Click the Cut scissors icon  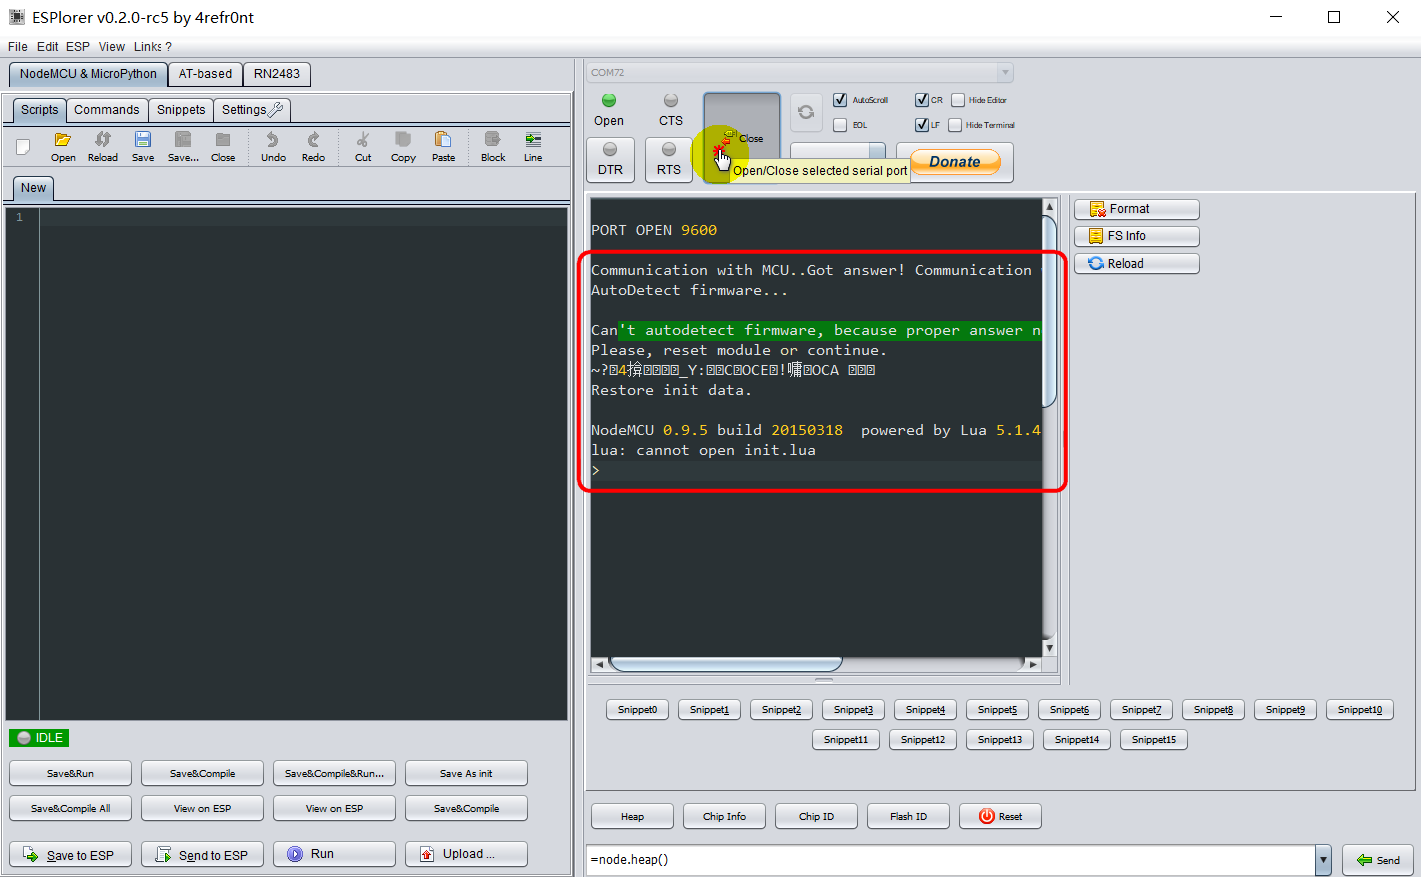point(363,145)
